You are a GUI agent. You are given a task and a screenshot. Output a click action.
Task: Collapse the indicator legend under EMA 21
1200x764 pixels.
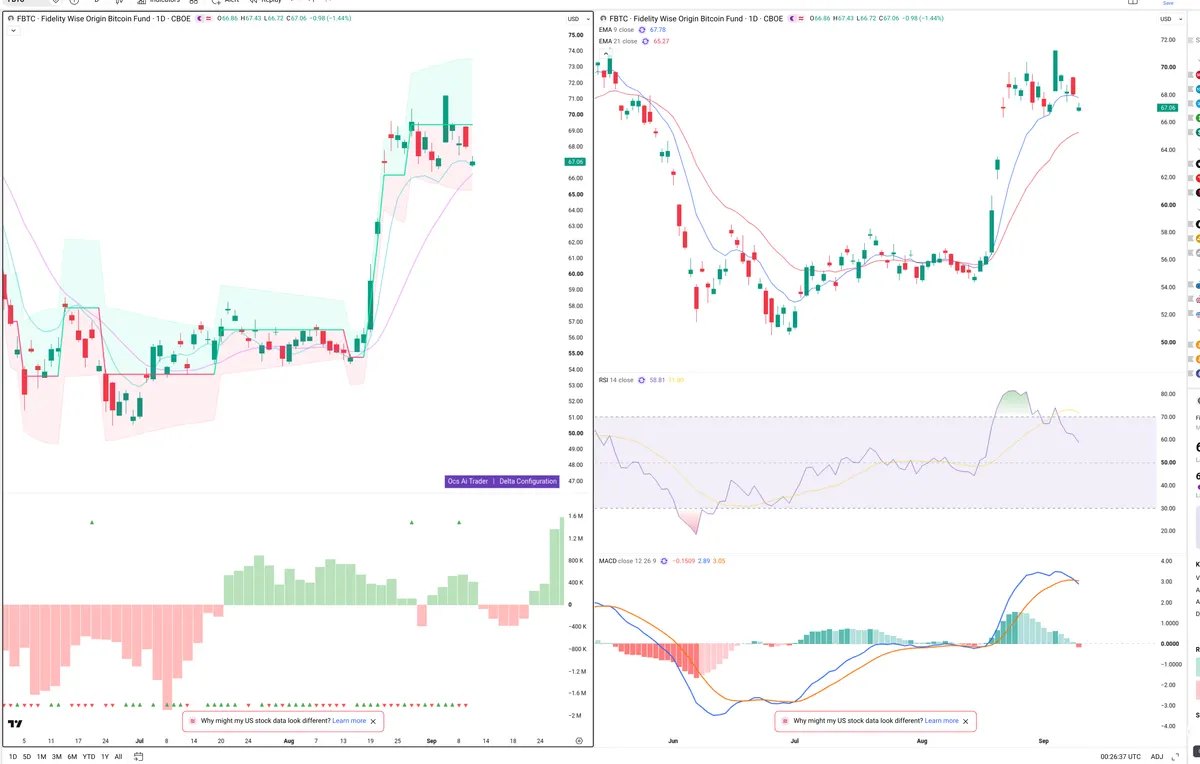click(605, 52)
